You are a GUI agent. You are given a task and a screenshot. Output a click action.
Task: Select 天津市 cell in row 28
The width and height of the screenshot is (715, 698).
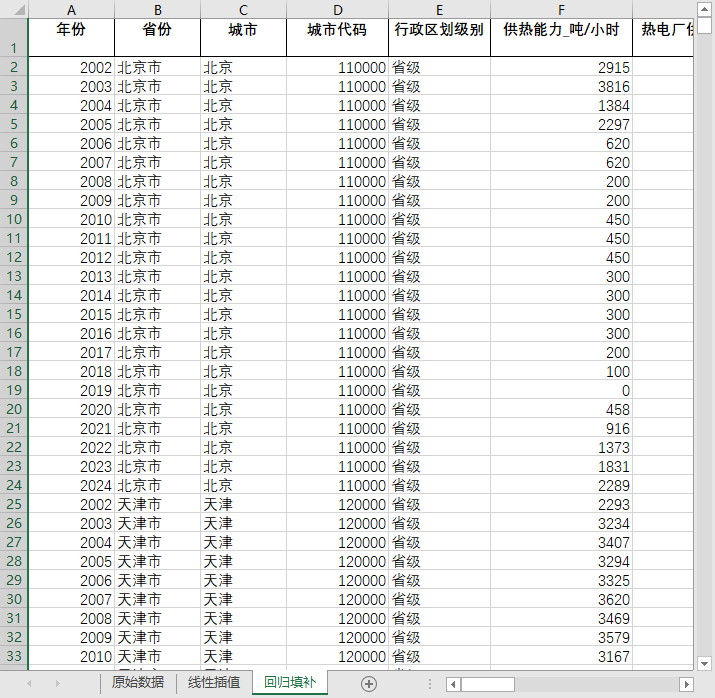[157, 562]
